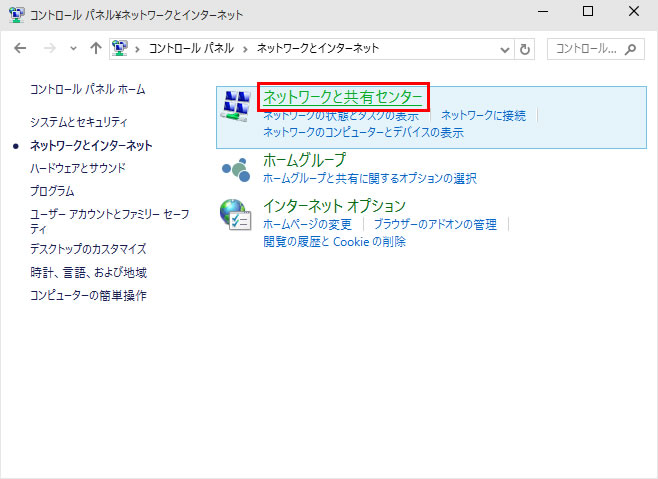The height and width of the screenshot is (479, 658).
Task: Click the Control Panel search field
Action: (x=595, y=49)
